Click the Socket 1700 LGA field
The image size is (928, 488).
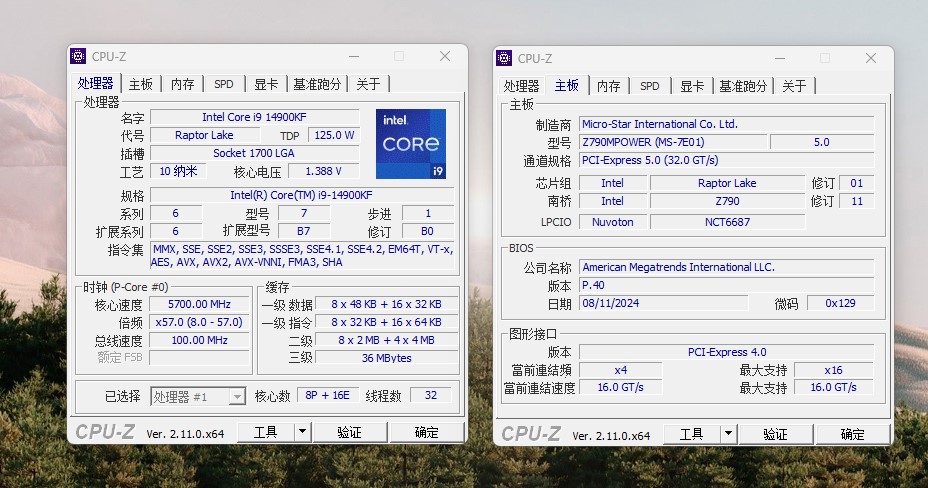click(x=254, y=153)
